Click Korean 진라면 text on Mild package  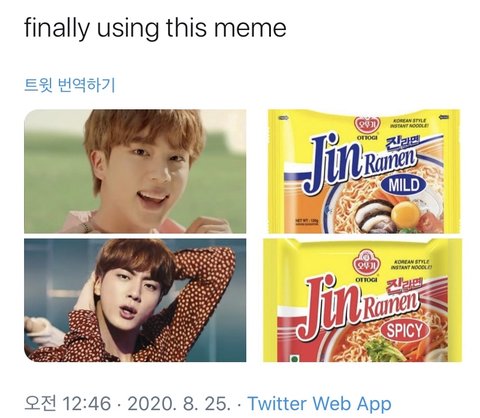402,145
